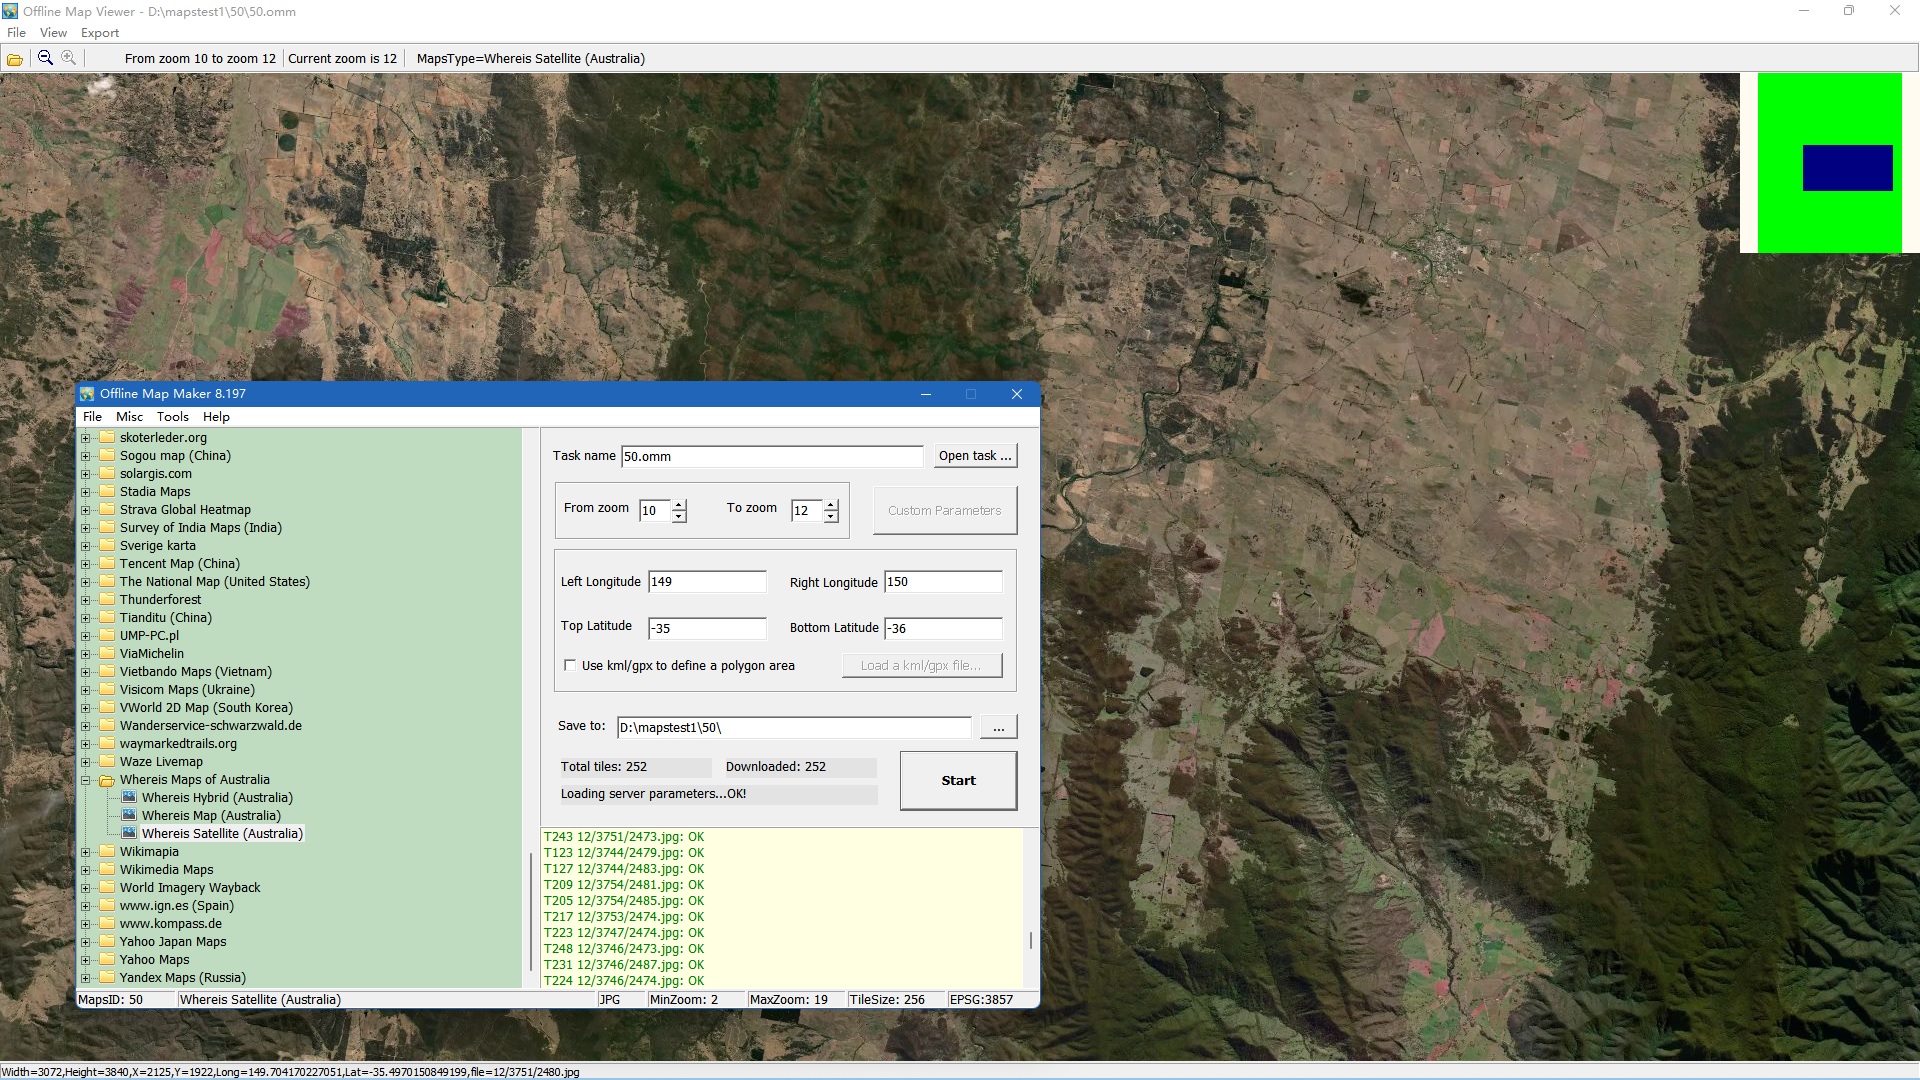1920x1080 pixels.
Task: Select Whereis Map (Australia) map icon
Action: coord(129,816)
